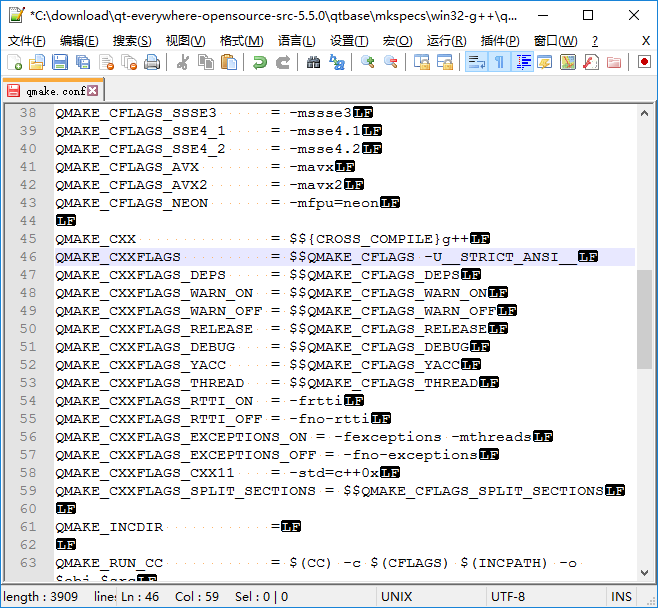Viewport: 658px width, 608px height.
Task: Copy selection using Copy icon
Action: pyautogui.click(x=206, y=63)
